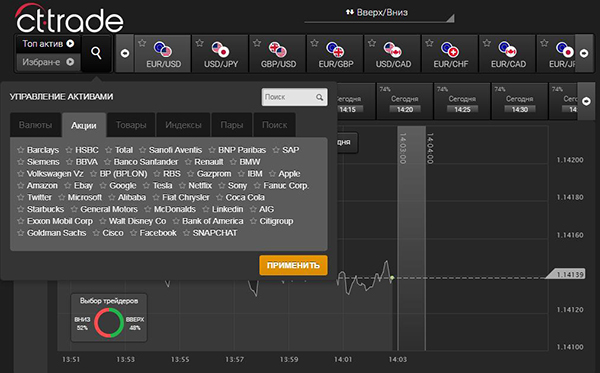Focus the Поиск search field

pos(294,97)
